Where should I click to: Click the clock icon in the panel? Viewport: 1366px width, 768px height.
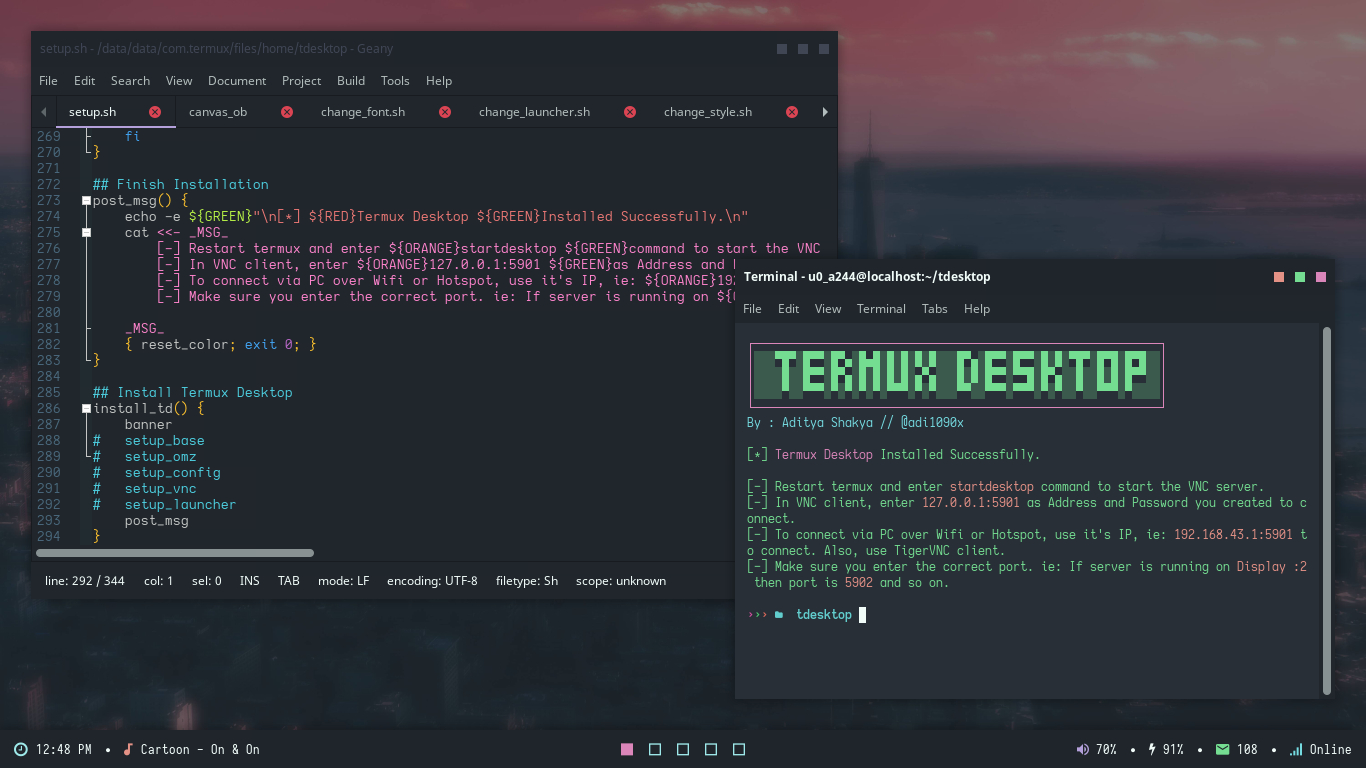(x=21, y=749)
